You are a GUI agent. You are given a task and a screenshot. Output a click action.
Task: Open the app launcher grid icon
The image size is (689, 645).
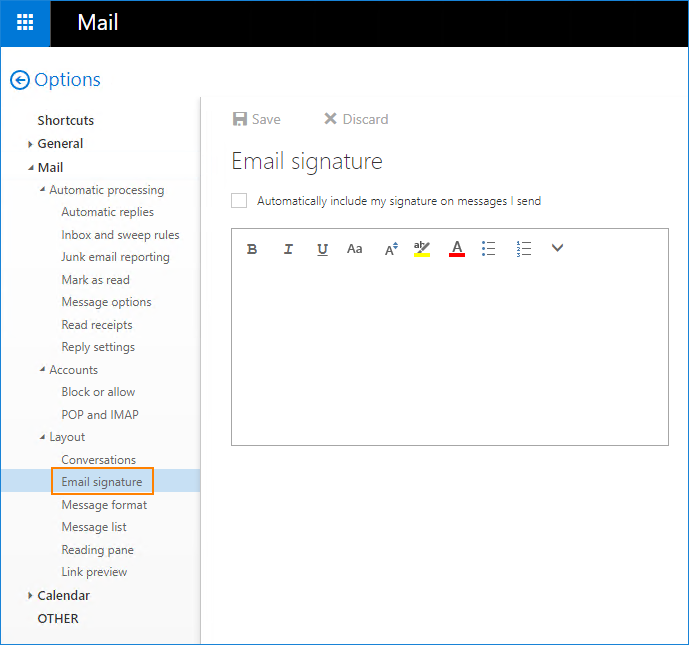point(25,23)
